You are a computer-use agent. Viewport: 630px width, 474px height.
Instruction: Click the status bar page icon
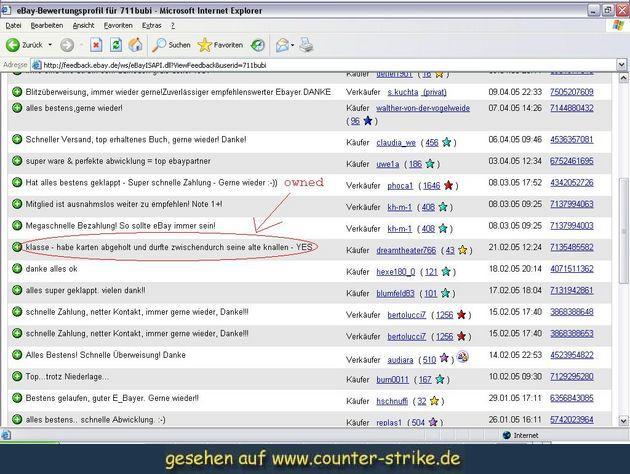(6, 435)
